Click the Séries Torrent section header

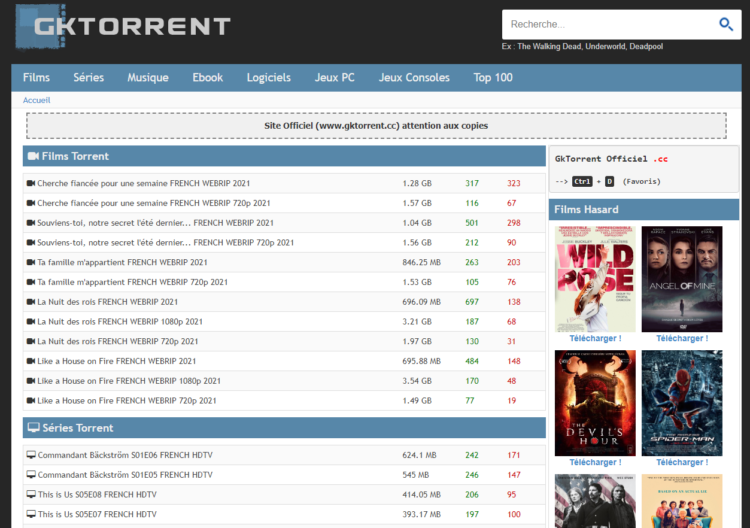(x=284, y=428)
